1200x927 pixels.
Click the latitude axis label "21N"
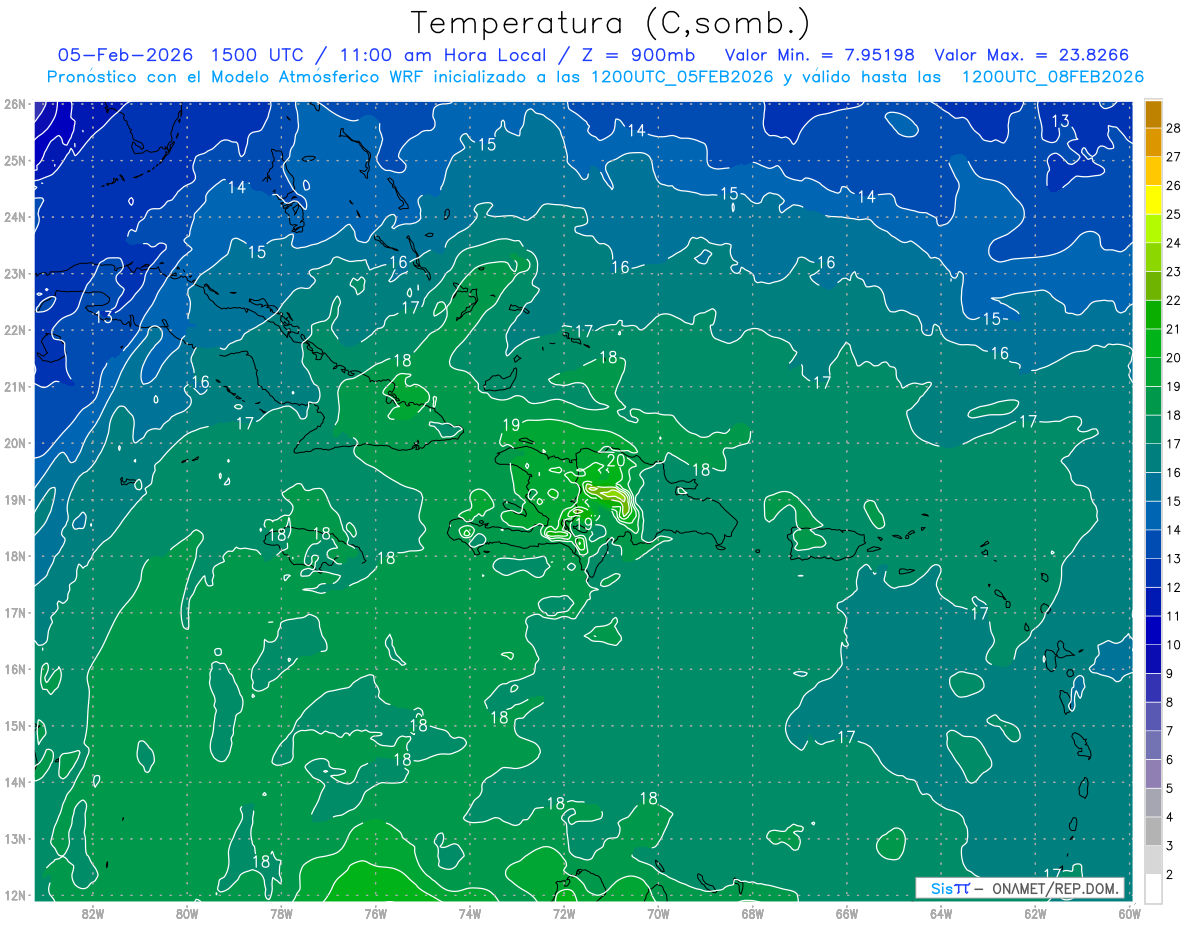coord(15,387)
